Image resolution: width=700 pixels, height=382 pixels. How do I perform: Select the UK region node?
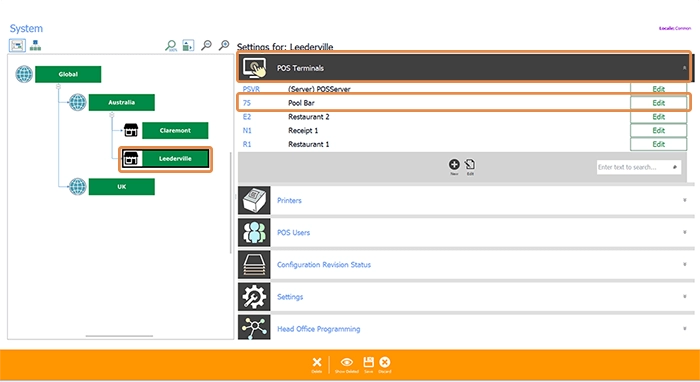pos(121,187)
